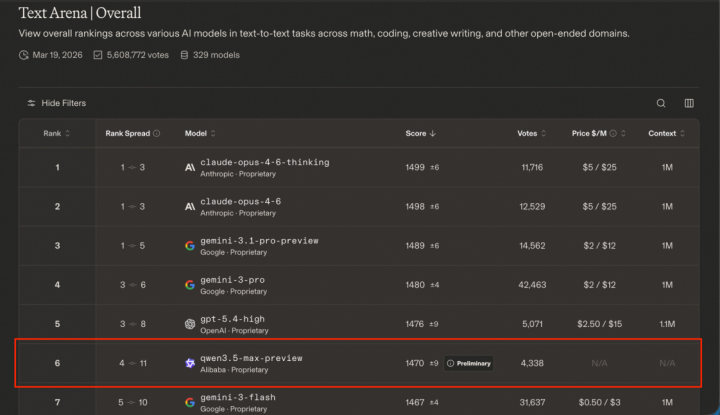The image size is (720, 415).
Task: Click the Price $/M info icon
Action: pos(613,134)
